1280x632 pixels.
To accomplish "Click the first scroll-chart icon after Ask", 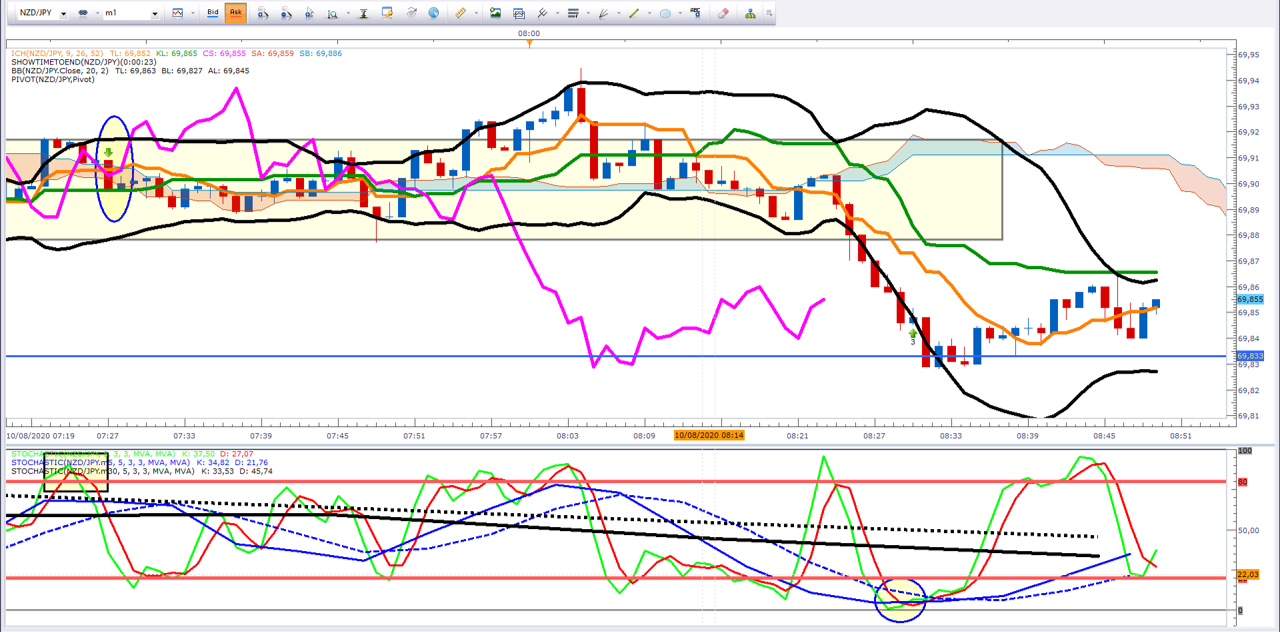I will pos(262,13).
